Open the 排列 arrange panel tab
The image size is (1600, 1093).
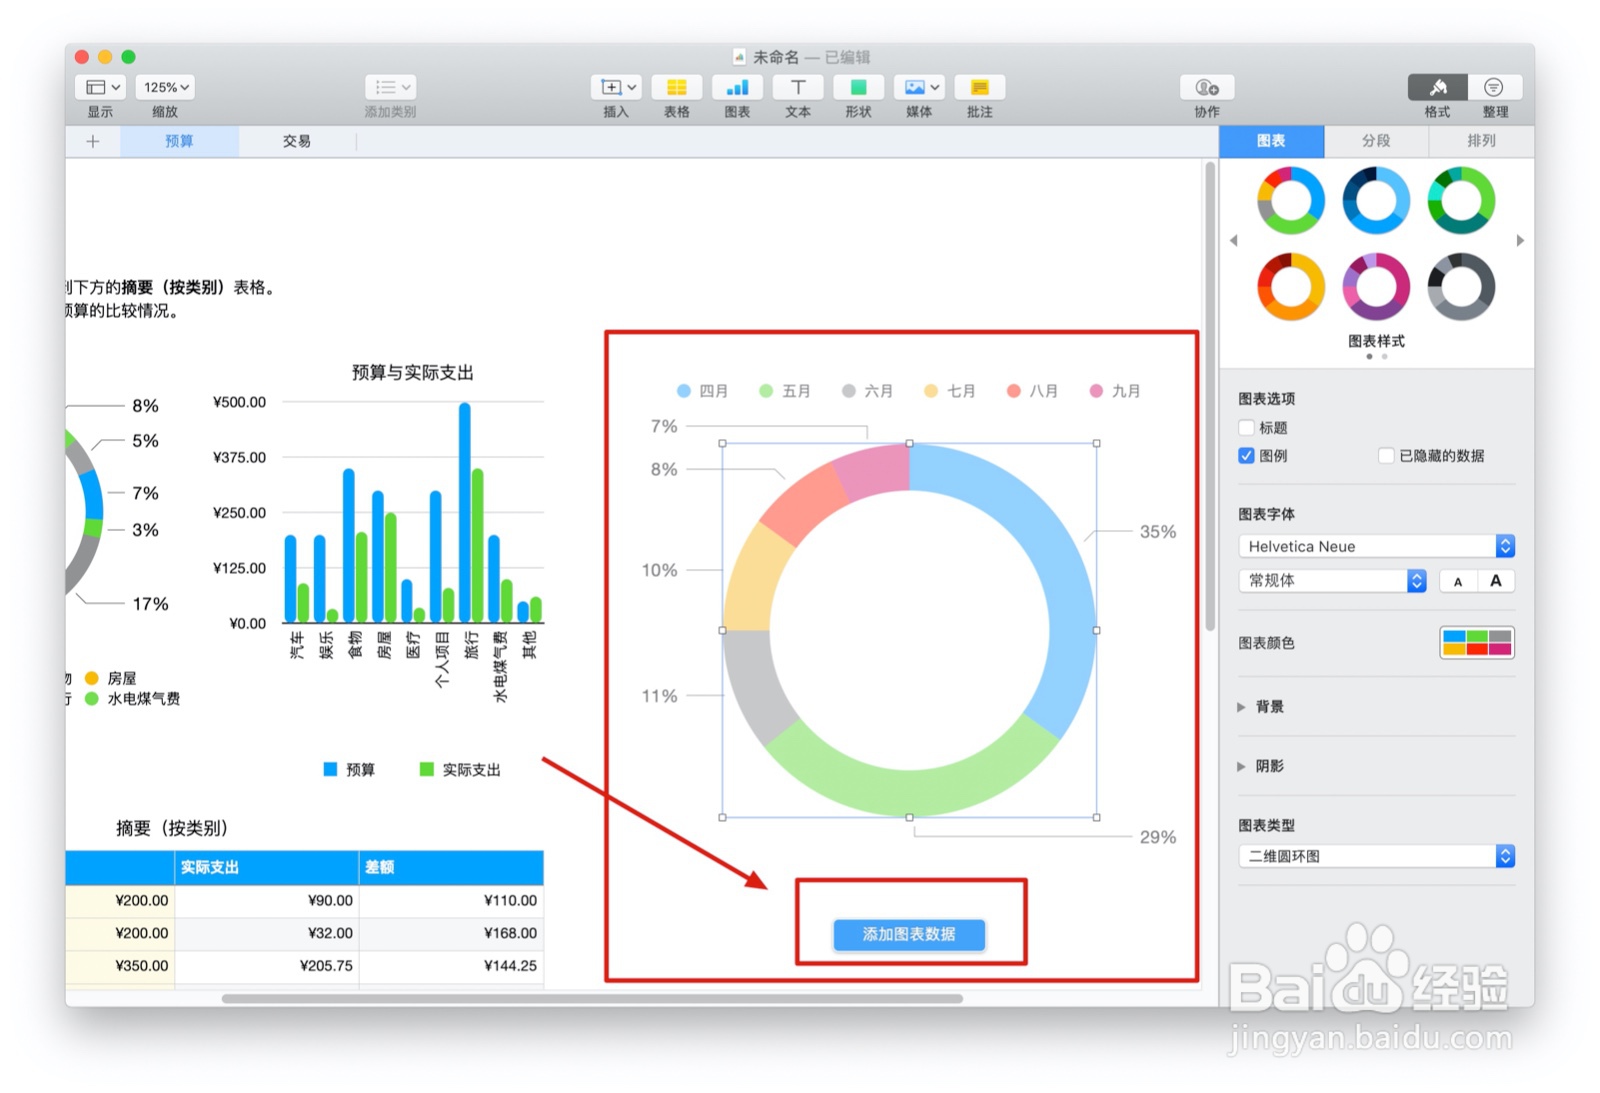click(1480, 141)
